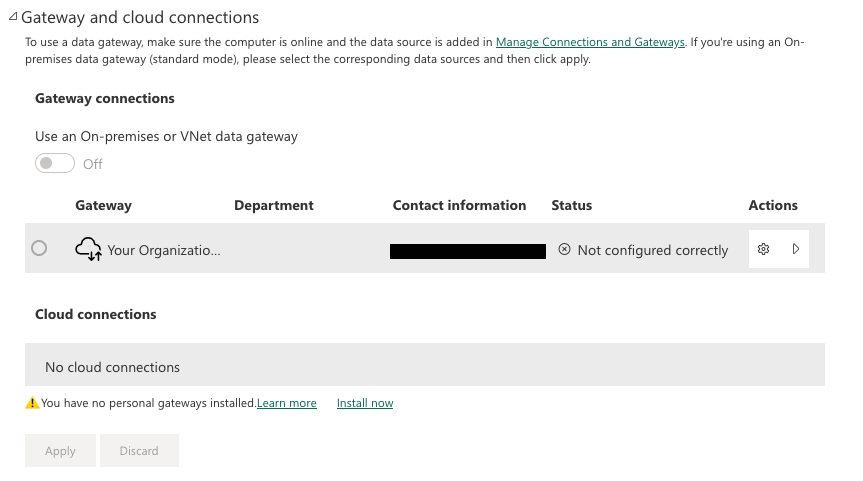Click the Contact information column header
Image resolution: width=863 pixels, height=481 pixels.
coord(459,205)
